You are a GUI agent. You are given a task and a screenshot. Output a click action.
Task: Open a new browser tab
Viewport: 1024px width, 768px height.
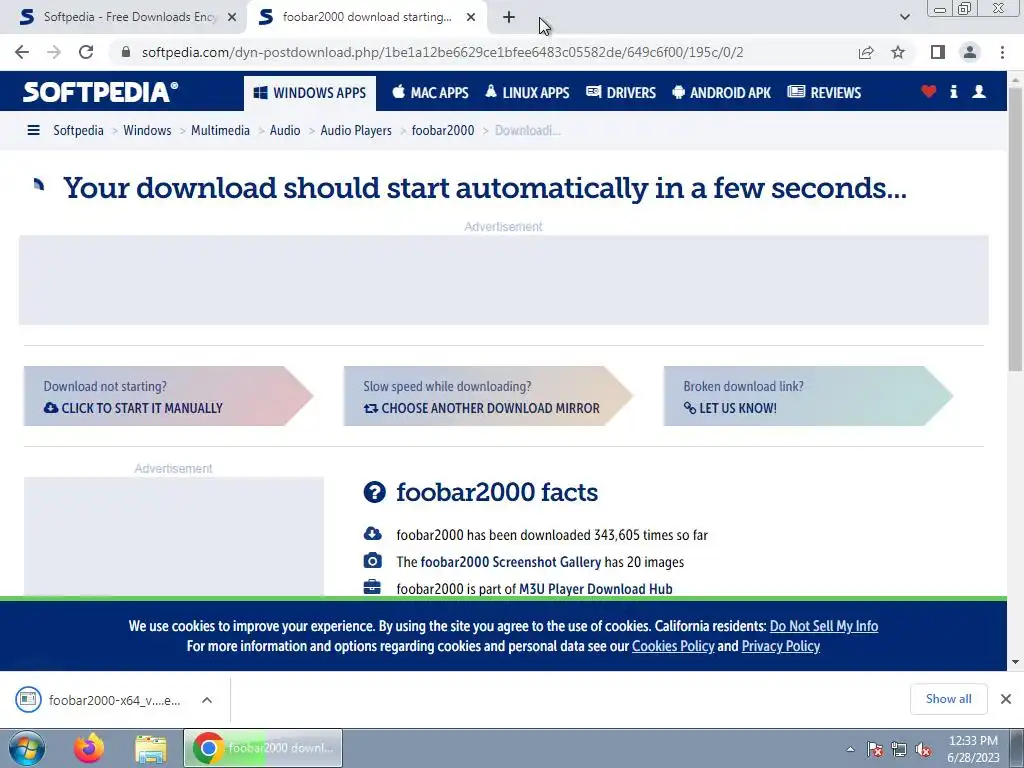click(x=509, y=18)
